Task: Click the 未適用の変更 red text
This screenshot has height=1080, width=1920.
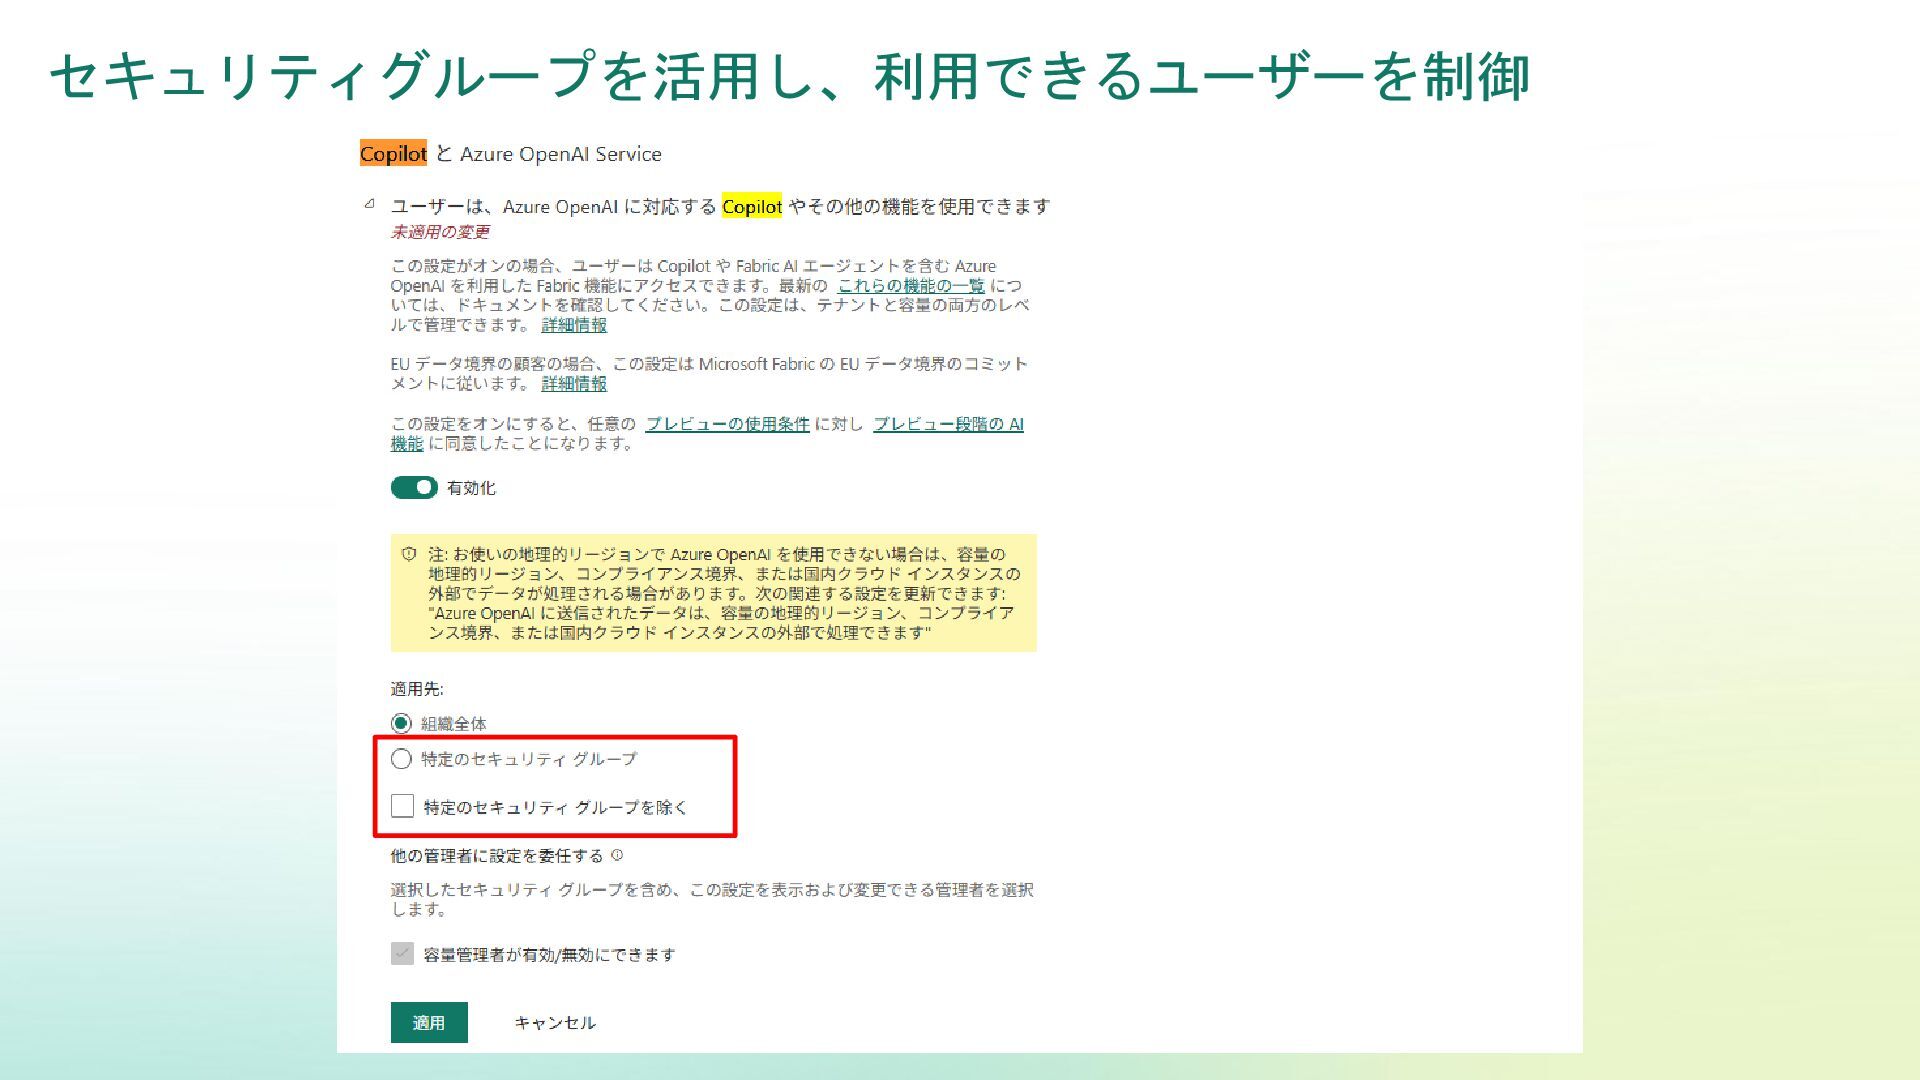Action: click(440, 232)
